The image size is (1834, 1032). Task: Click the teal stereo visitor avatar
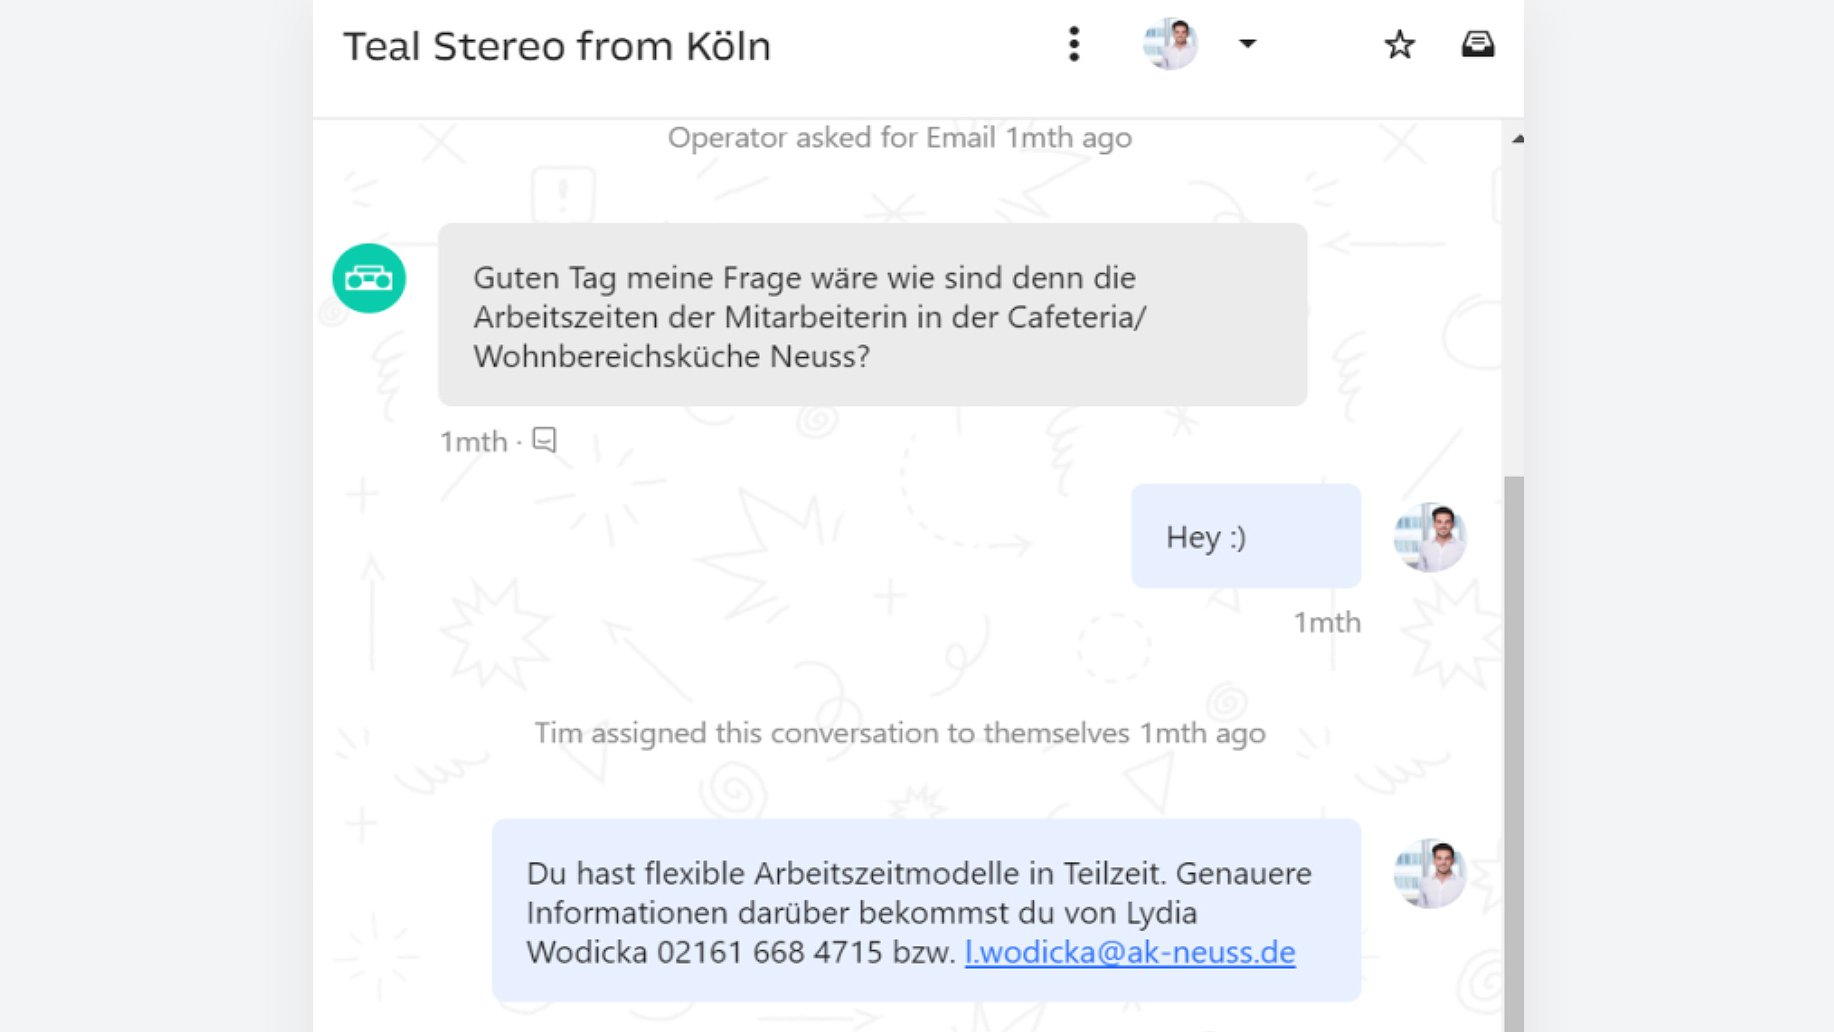pyautogui.click(x=369, y=278)
